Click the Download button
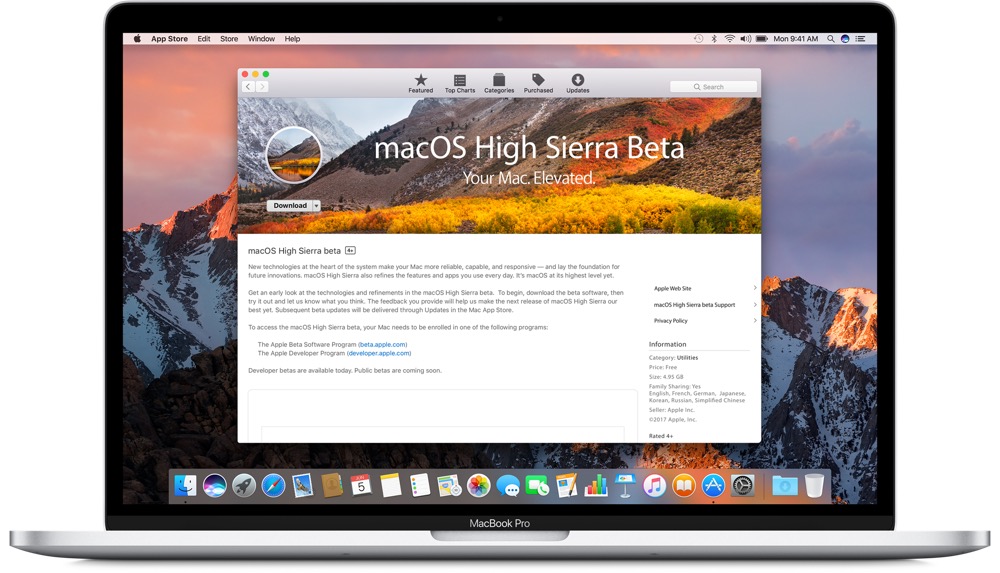1000x573 pixels. click(x=289, y=206)
